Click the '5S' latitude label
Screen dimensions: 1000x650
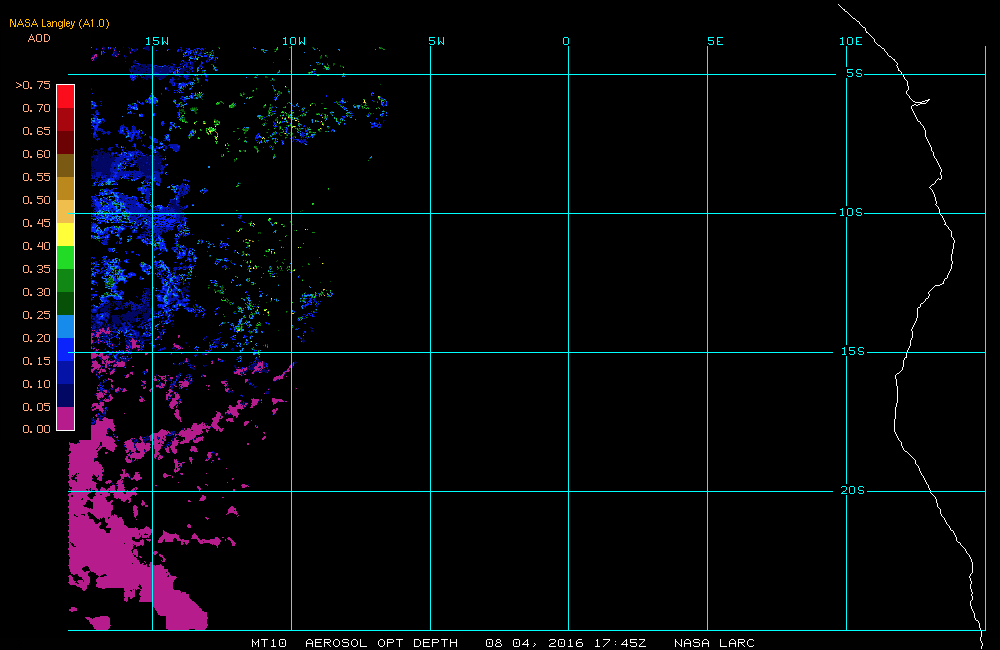coord(855,73)
